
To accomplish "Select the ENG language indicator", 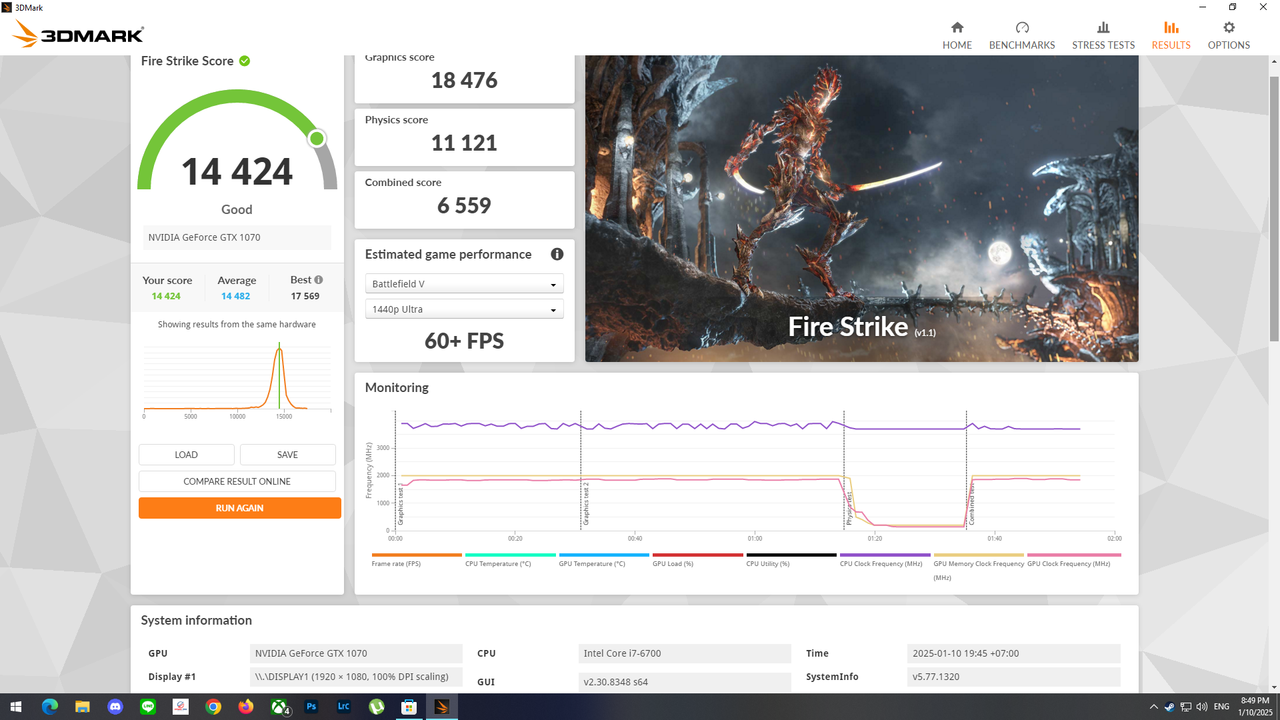I will tap(1222, 706).
